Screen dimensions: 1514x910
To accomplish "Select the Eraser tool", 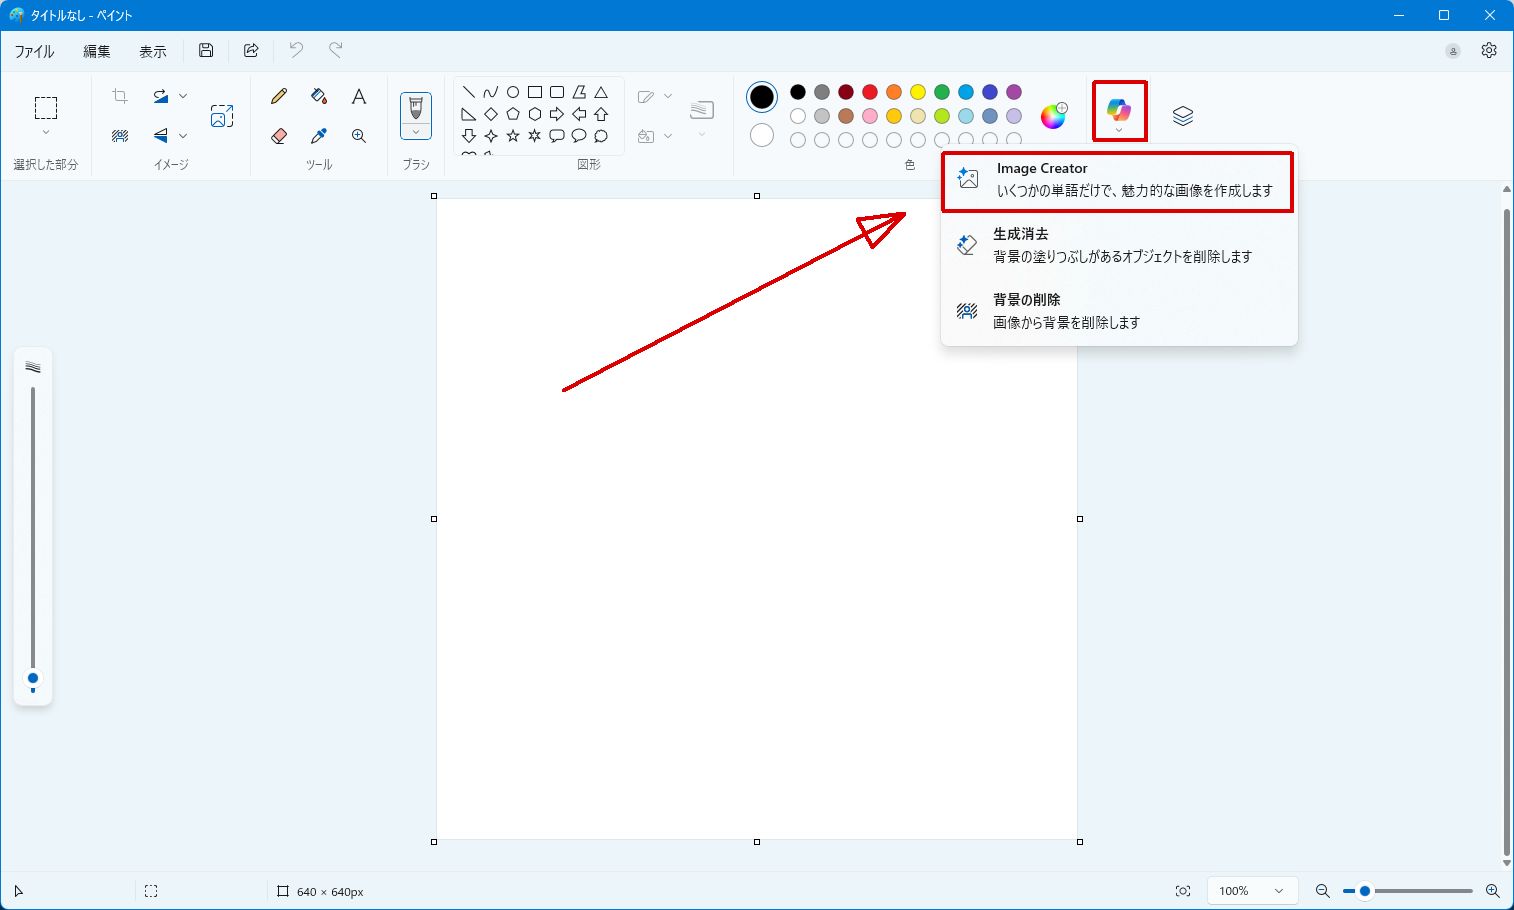I will 279,136.
